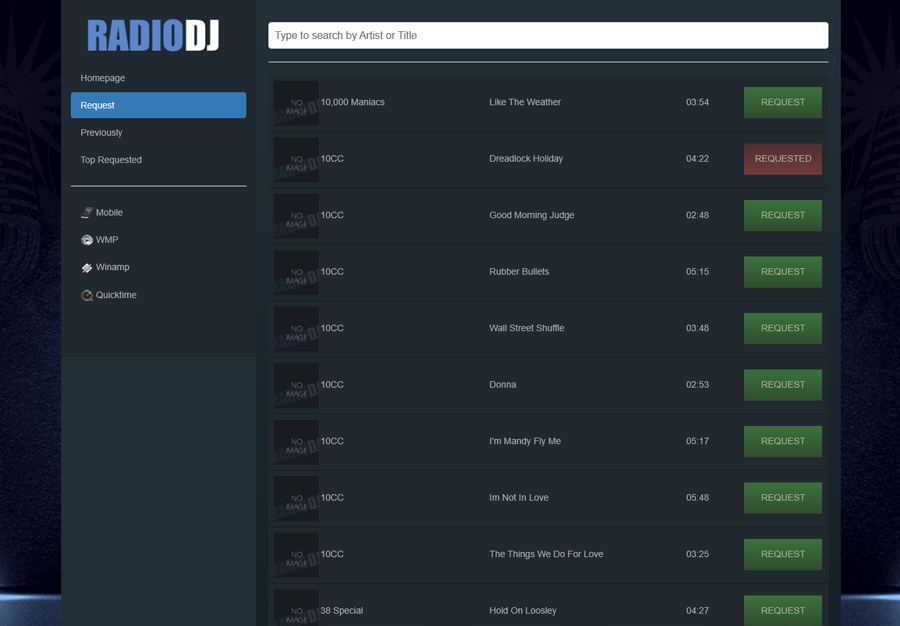
Task: Click the RadioDJ logo
Action: tap(153, 35)
